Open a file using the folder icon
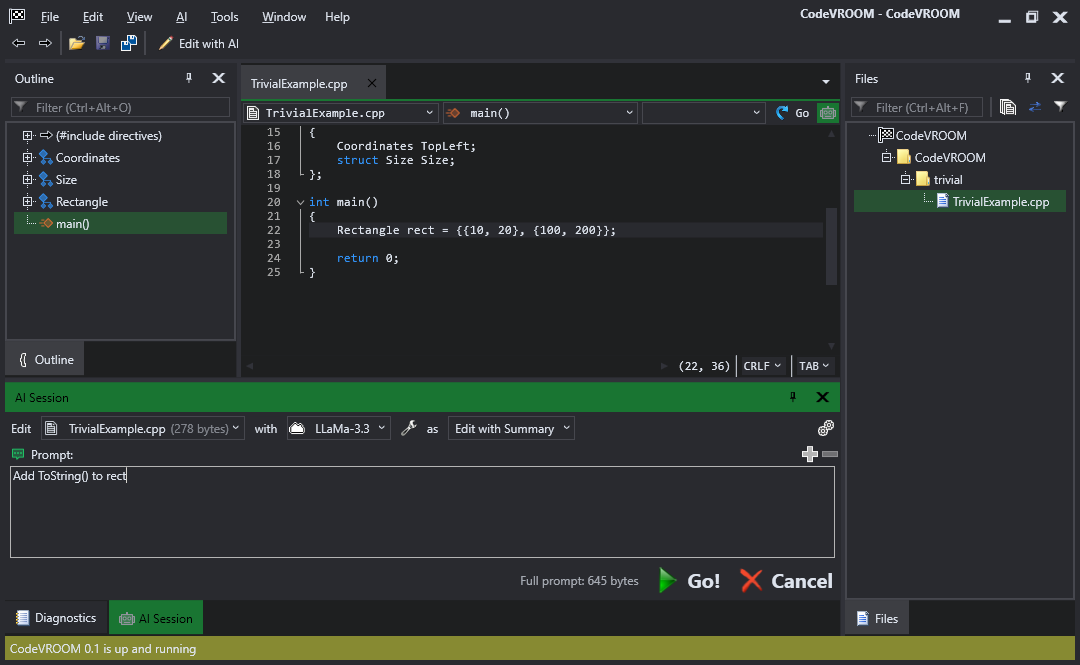Screen dimensions: 1080x665 point(76,43)
